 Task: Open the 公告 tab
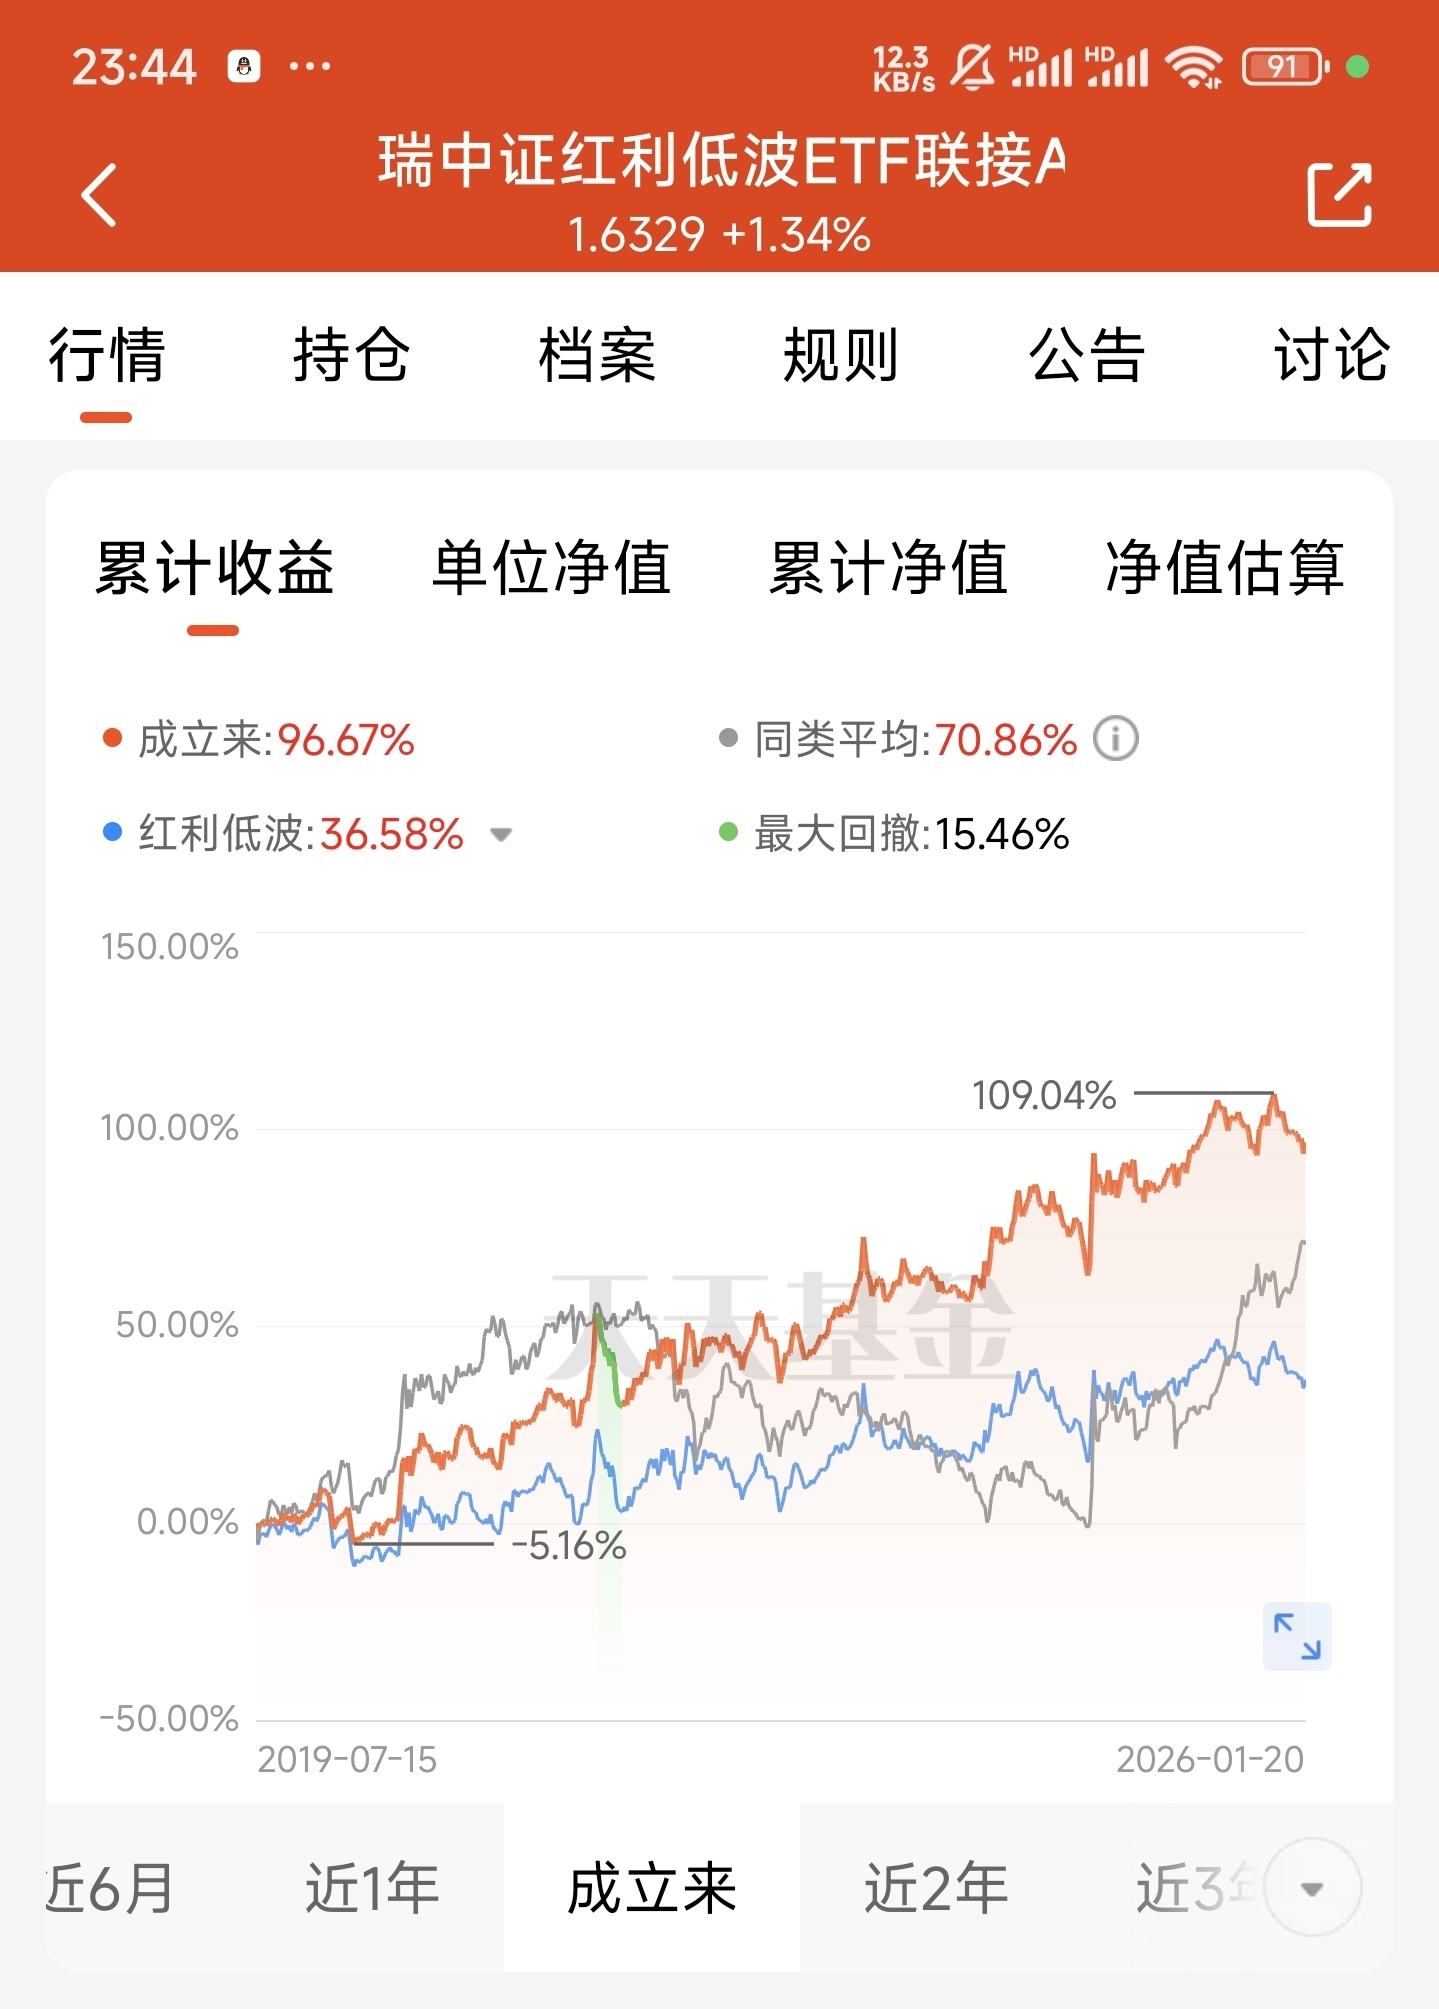[x=1087, y=355]
